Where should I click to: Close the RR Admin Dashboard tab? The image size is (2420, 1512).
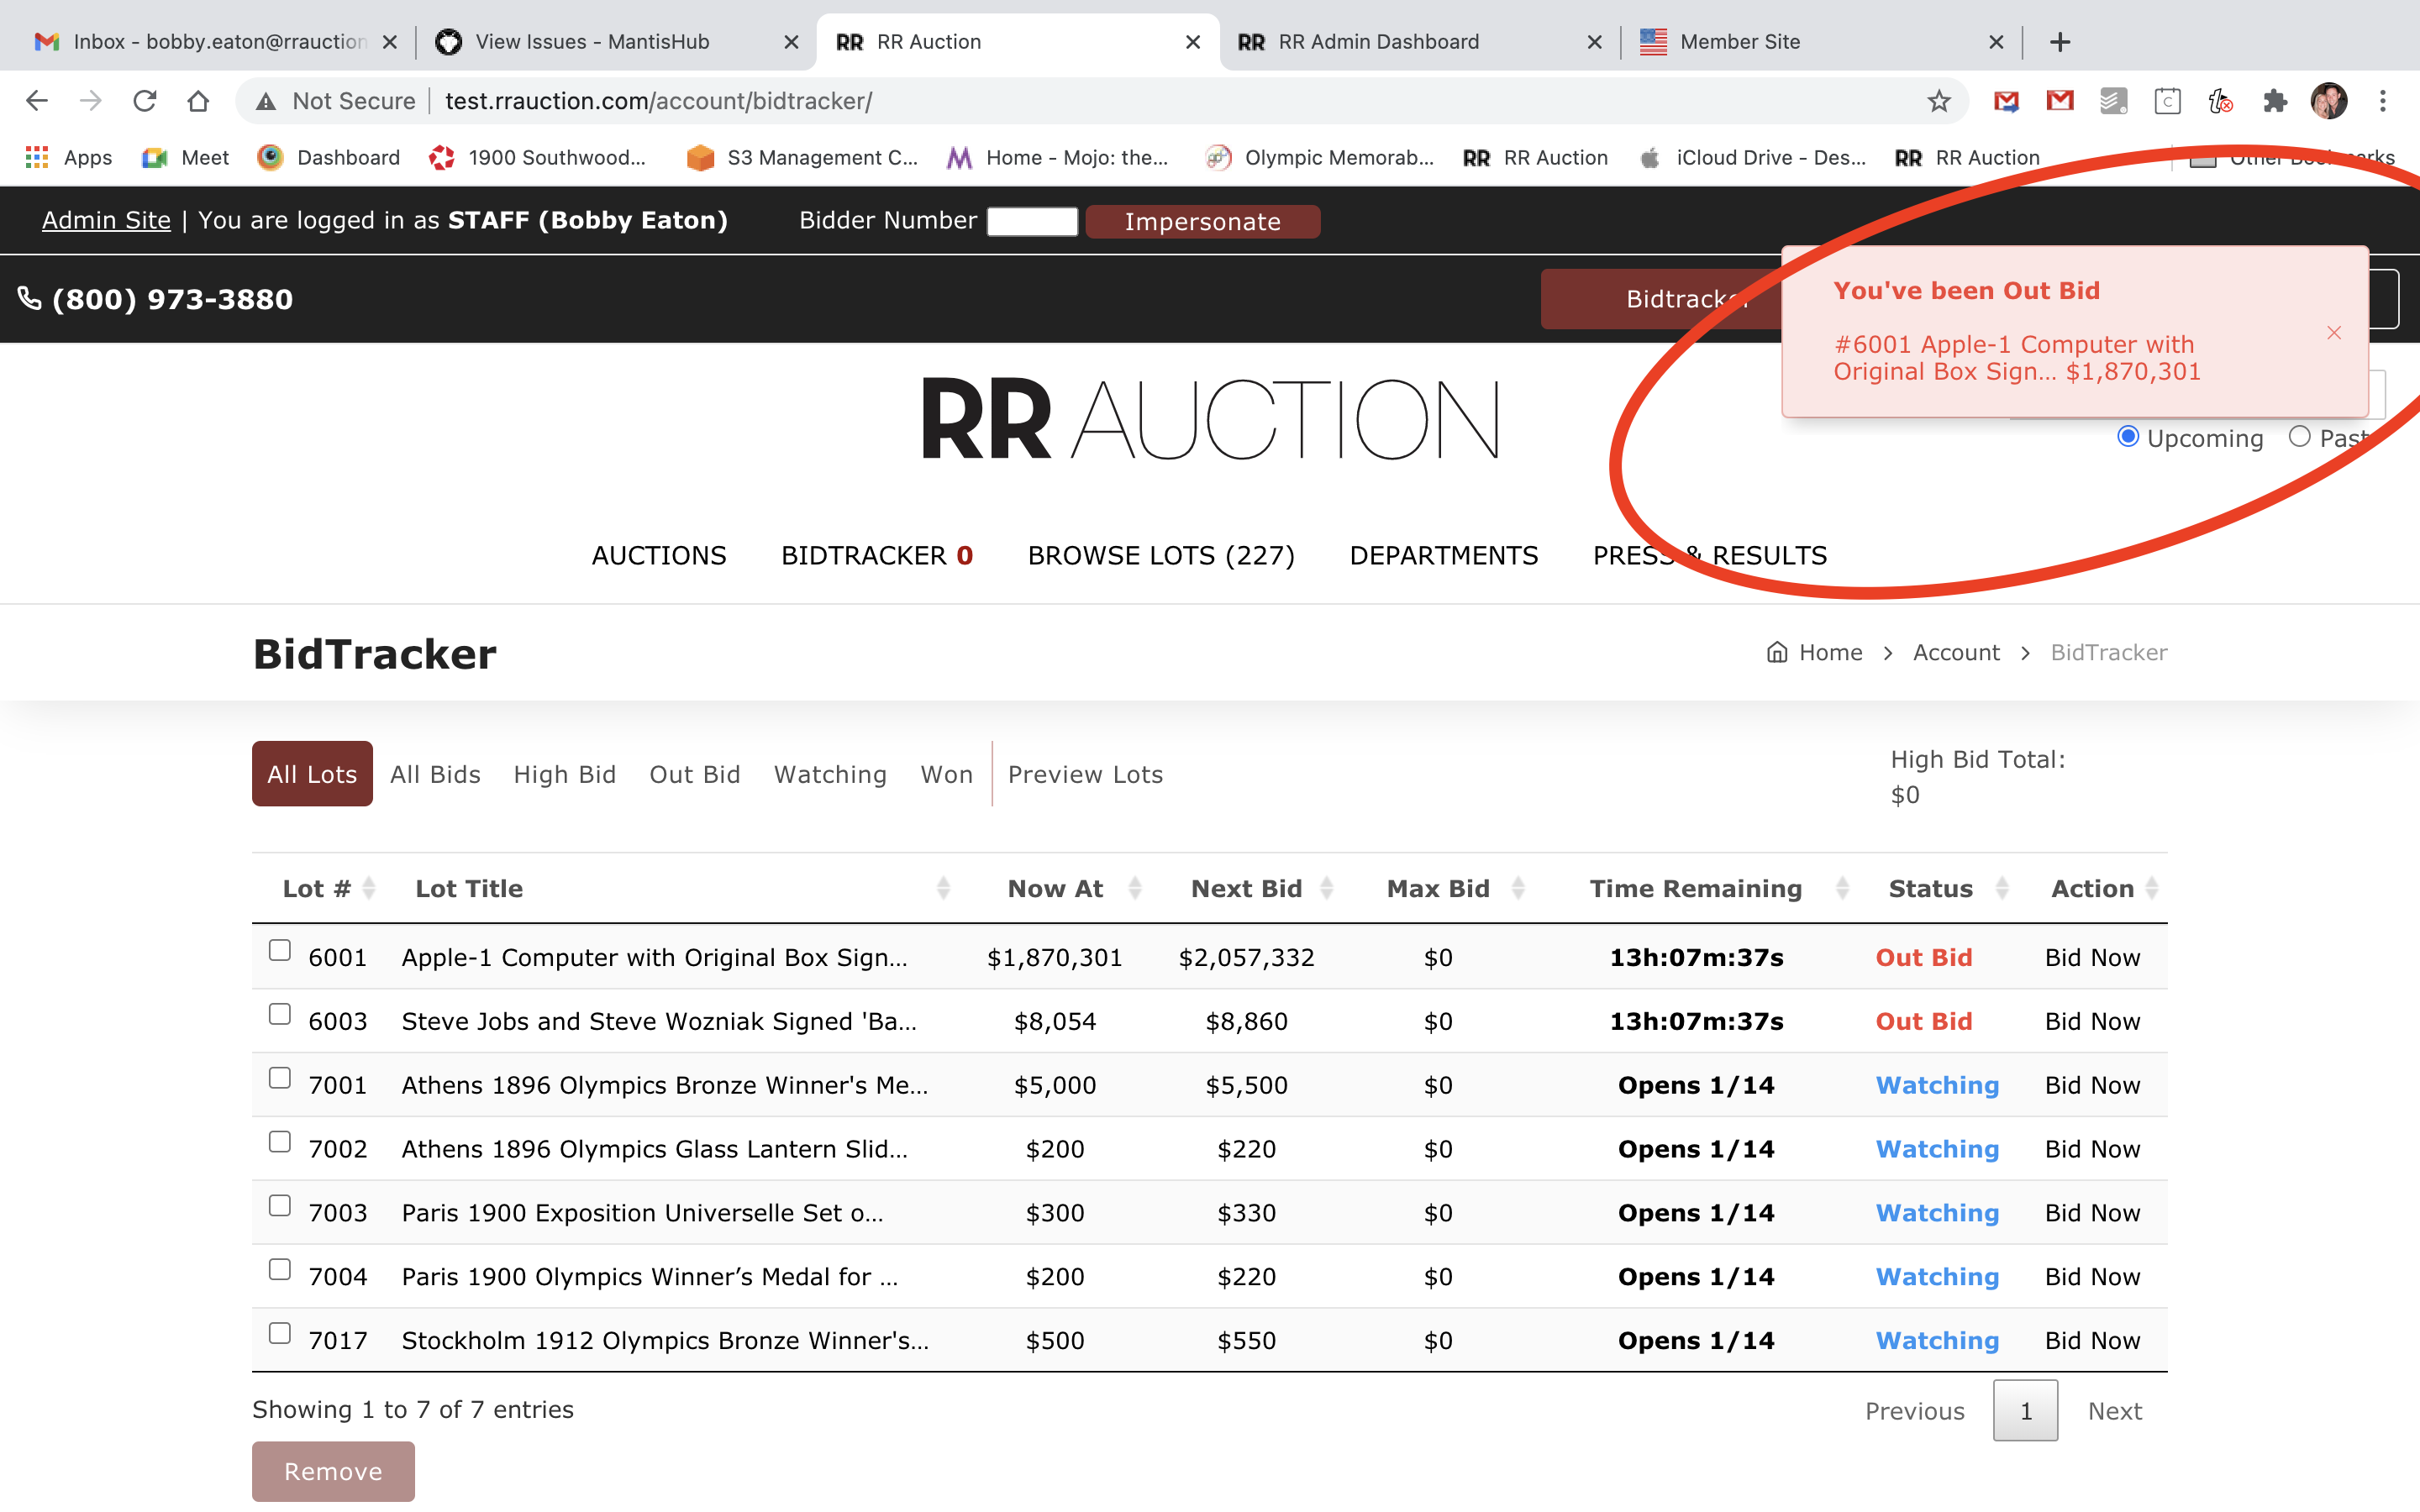tap(1595, 42)
